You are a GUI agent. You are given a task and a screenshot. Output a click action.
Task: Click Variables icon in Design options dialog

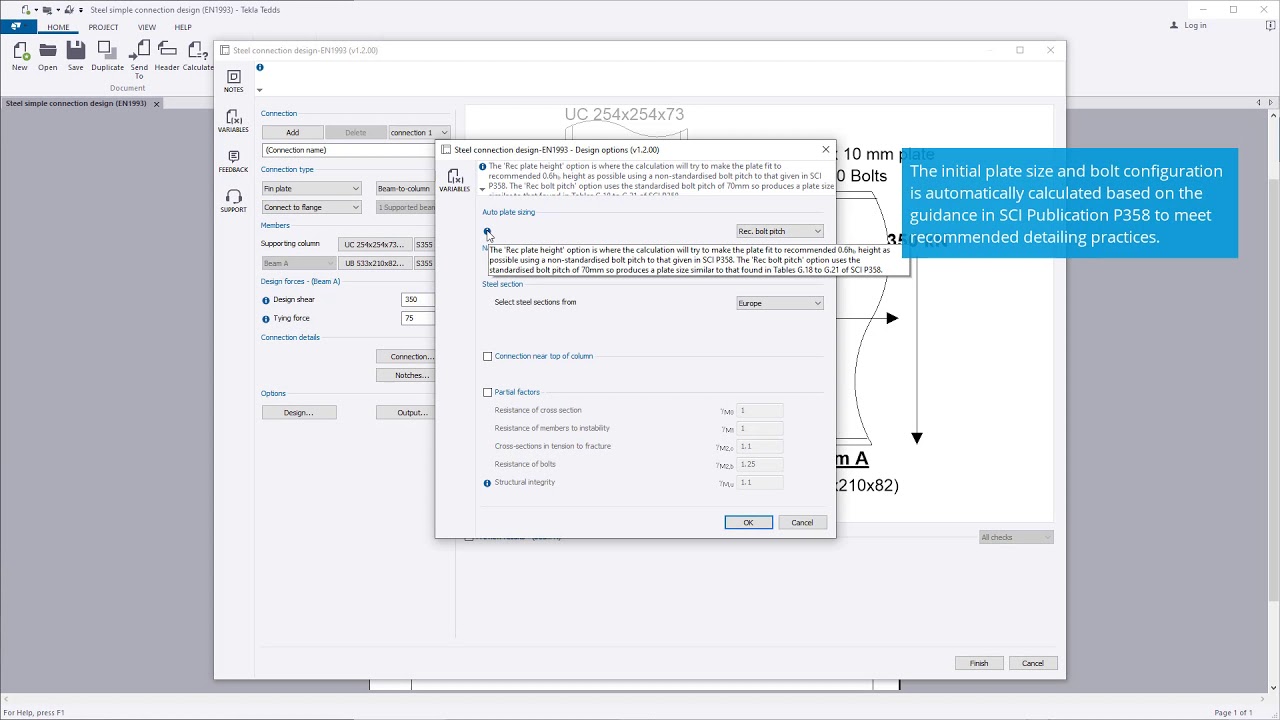click(x=454, y=180)
